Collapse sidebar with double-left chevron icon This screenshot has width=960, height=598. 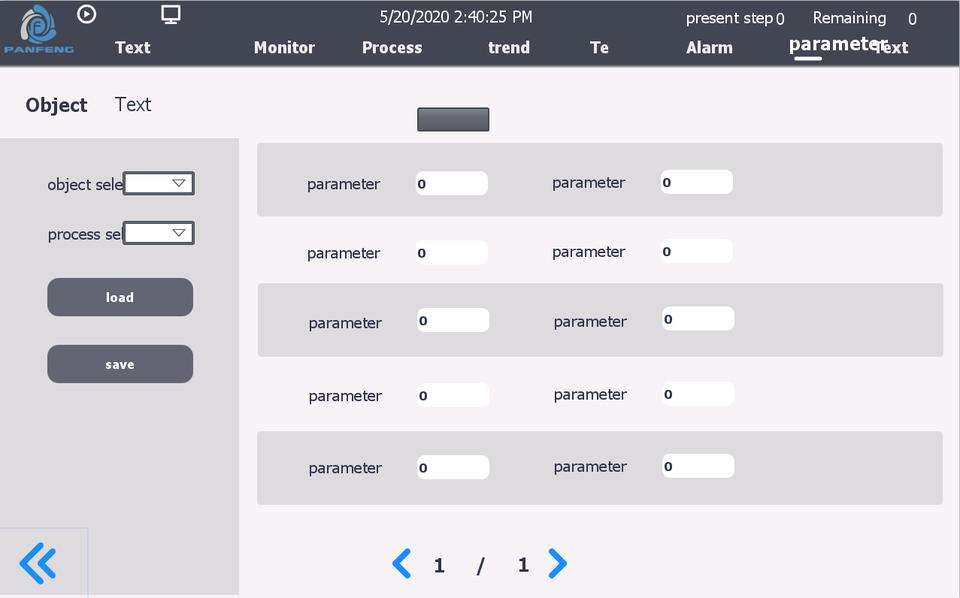38,564
